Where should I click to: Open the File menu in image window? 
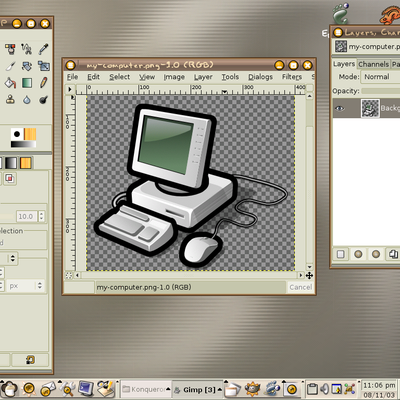pos(72,77)
